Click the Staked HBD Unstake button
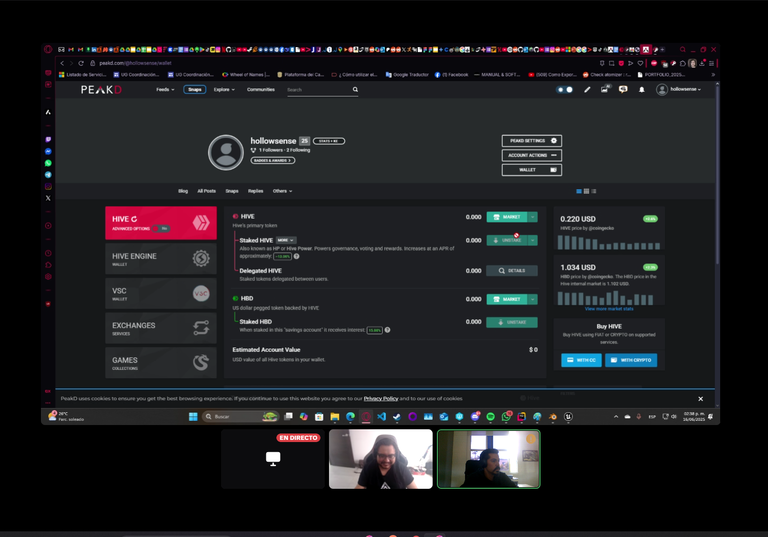The height and width of the screenshot is (537, 768). pyautogui.click(x=512, y=322)
